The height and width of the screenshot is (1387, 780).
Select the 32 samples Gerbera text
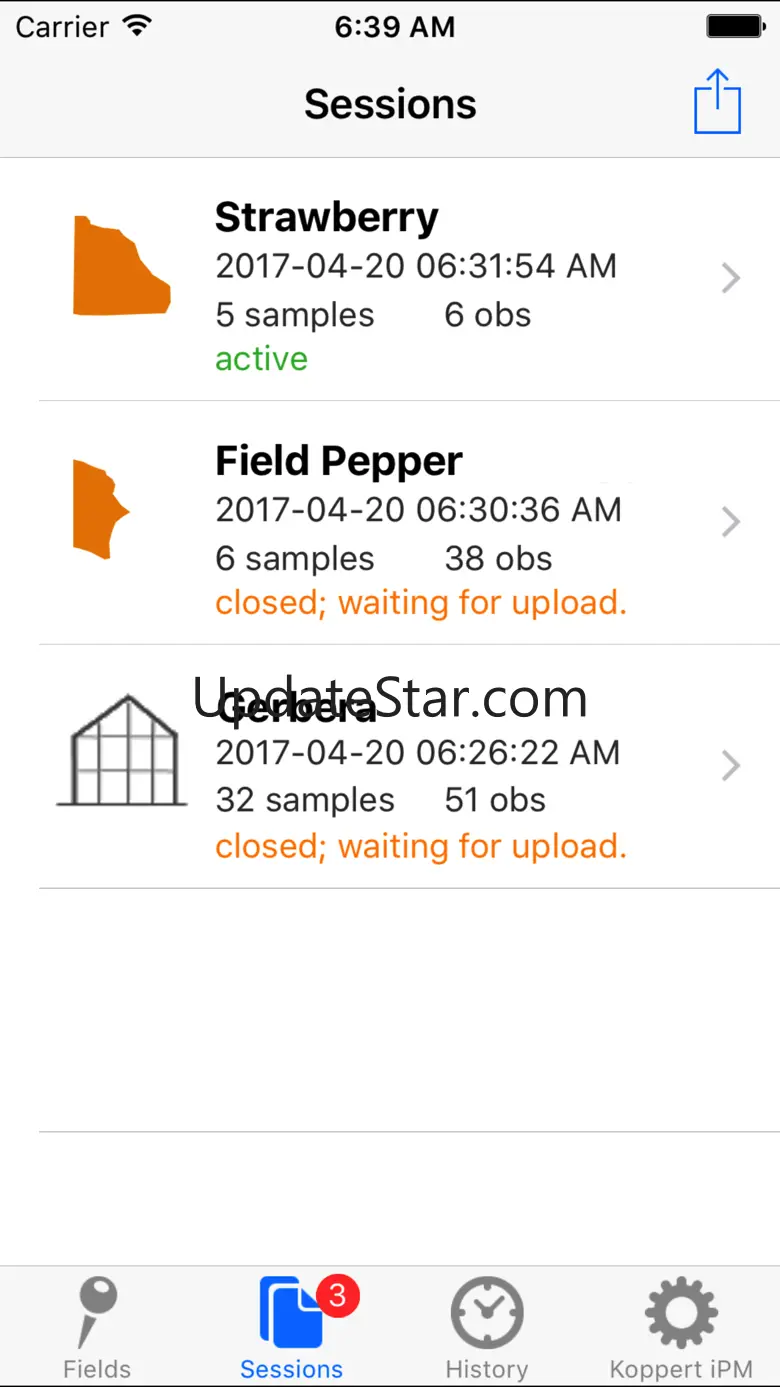305,800
